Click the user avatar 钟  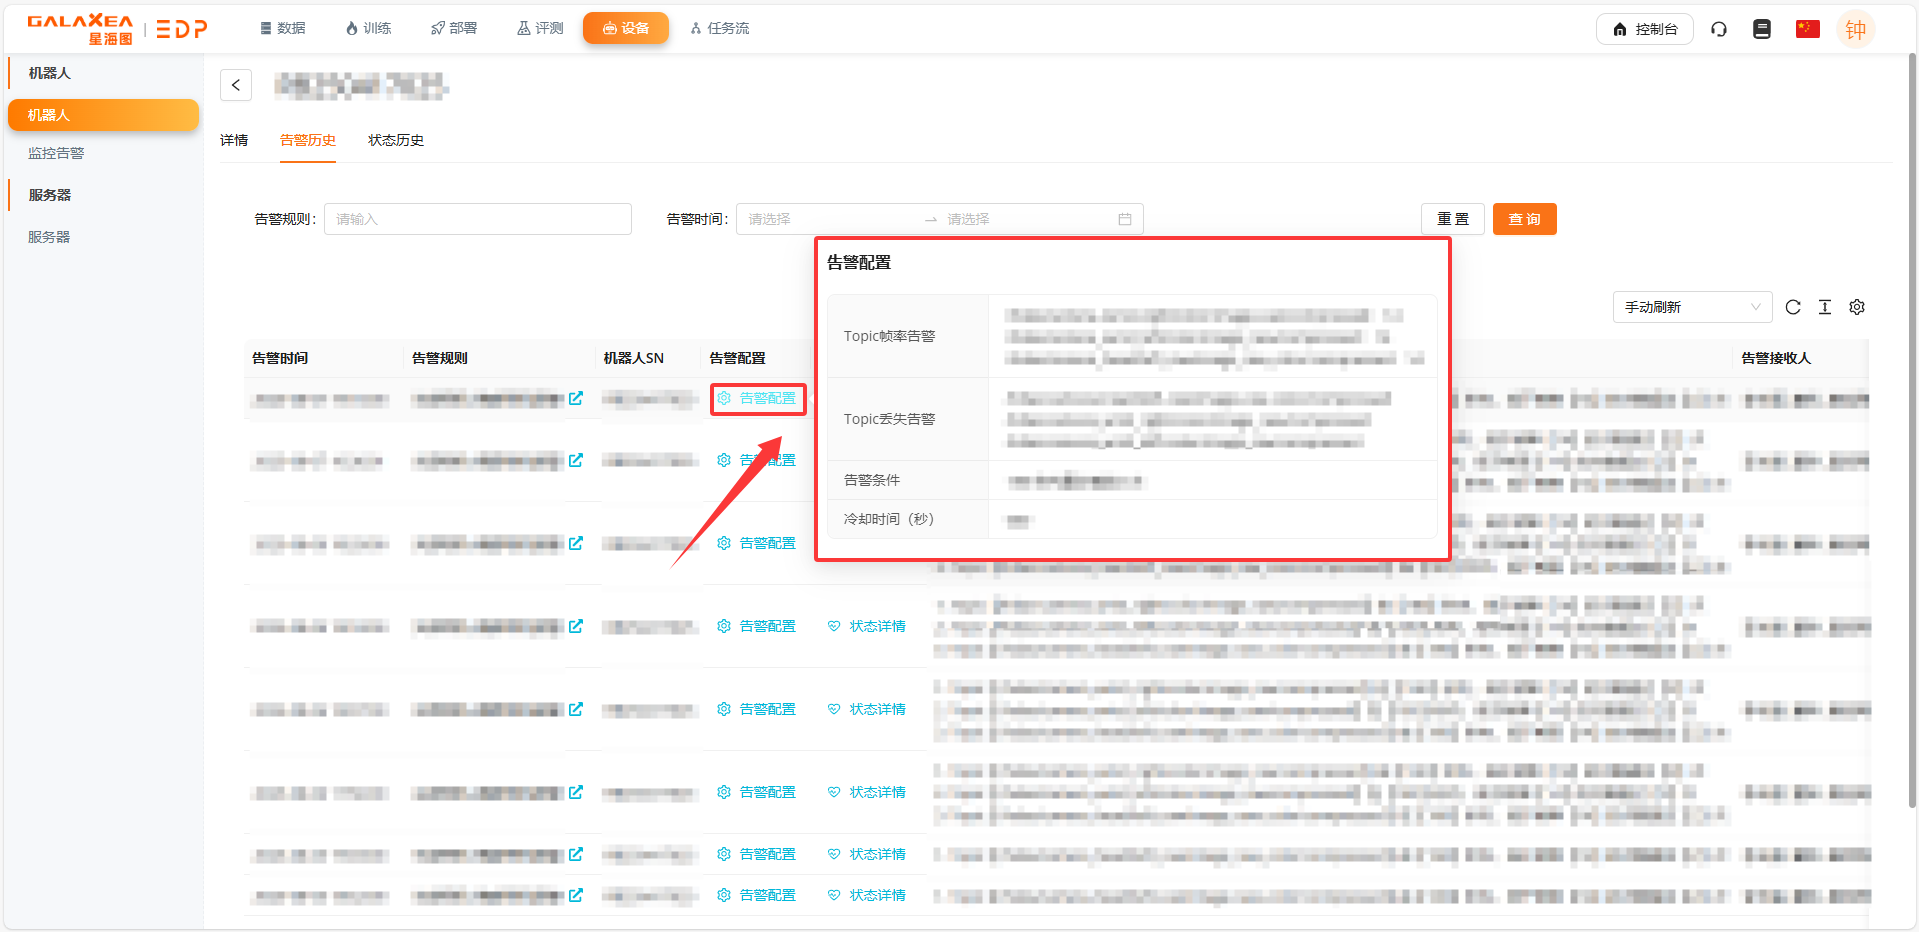coord(1856,29)
